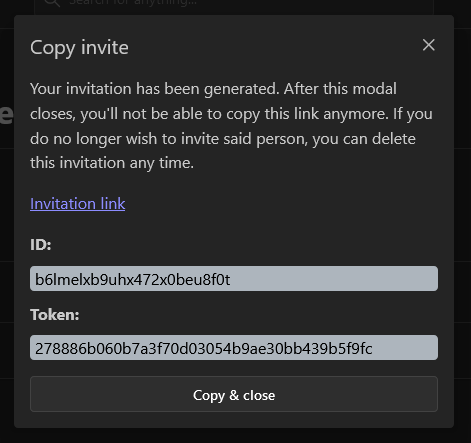This screenshot has height=443, width=471.
Task: Click the dimmed backdrop below the modal
Action: click(234, 436)
